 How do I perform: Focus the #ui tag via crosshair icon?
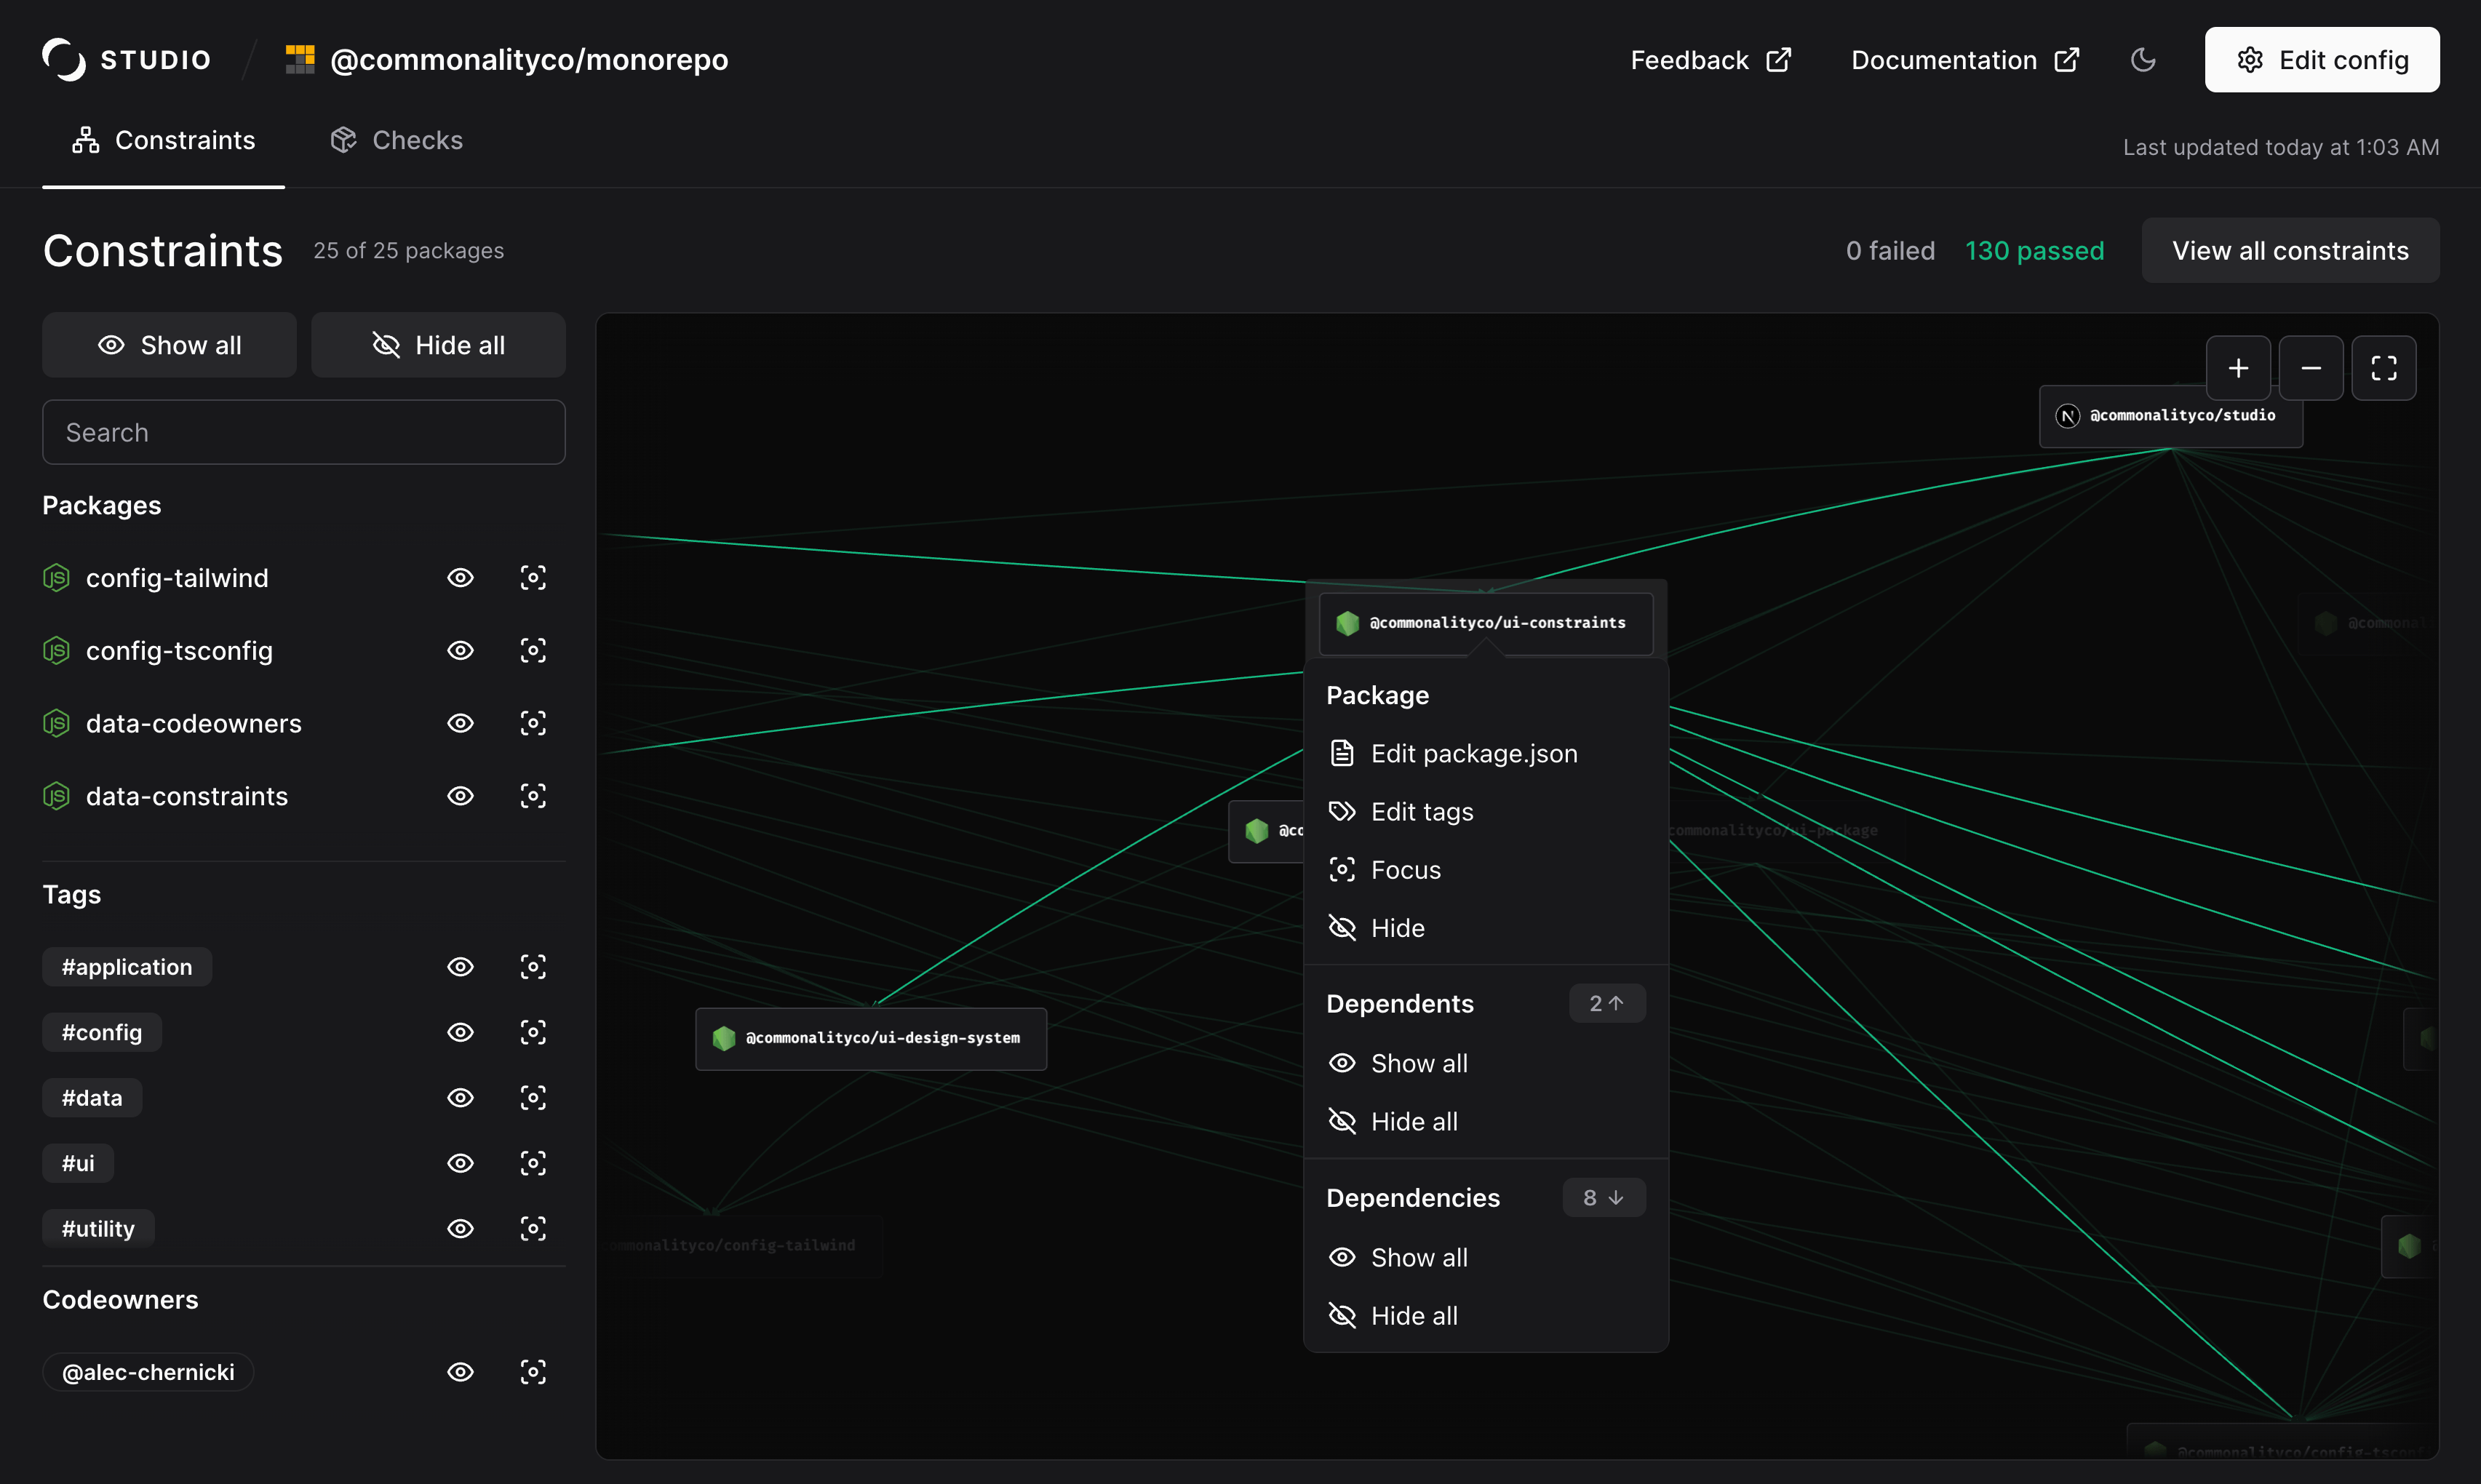click(533, 1162)
